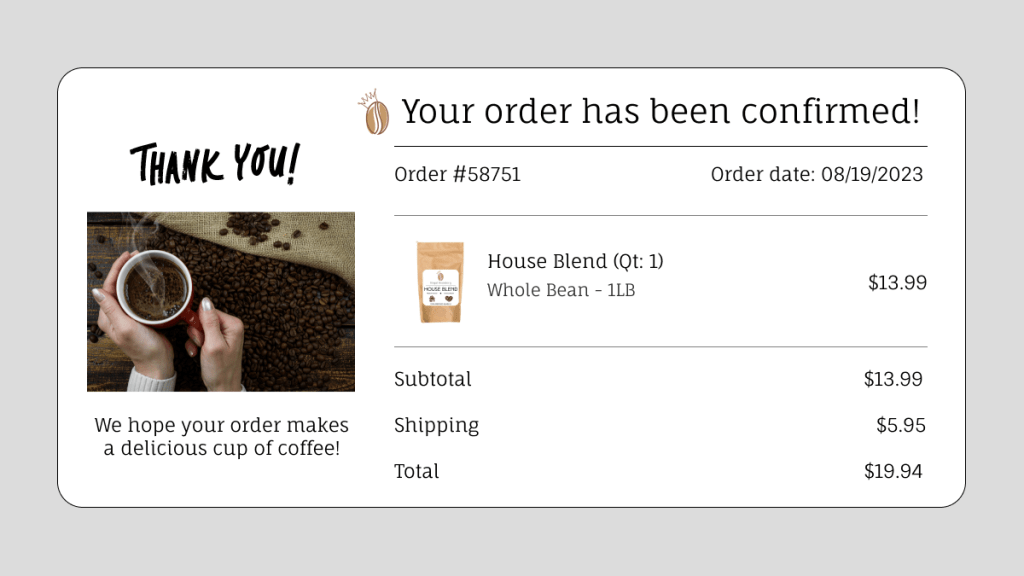Image resolution: width=1024 pixels, height=576 pixels.
Task: Select the subtotal amount next to Subtotal
Action: coord(893,380)
